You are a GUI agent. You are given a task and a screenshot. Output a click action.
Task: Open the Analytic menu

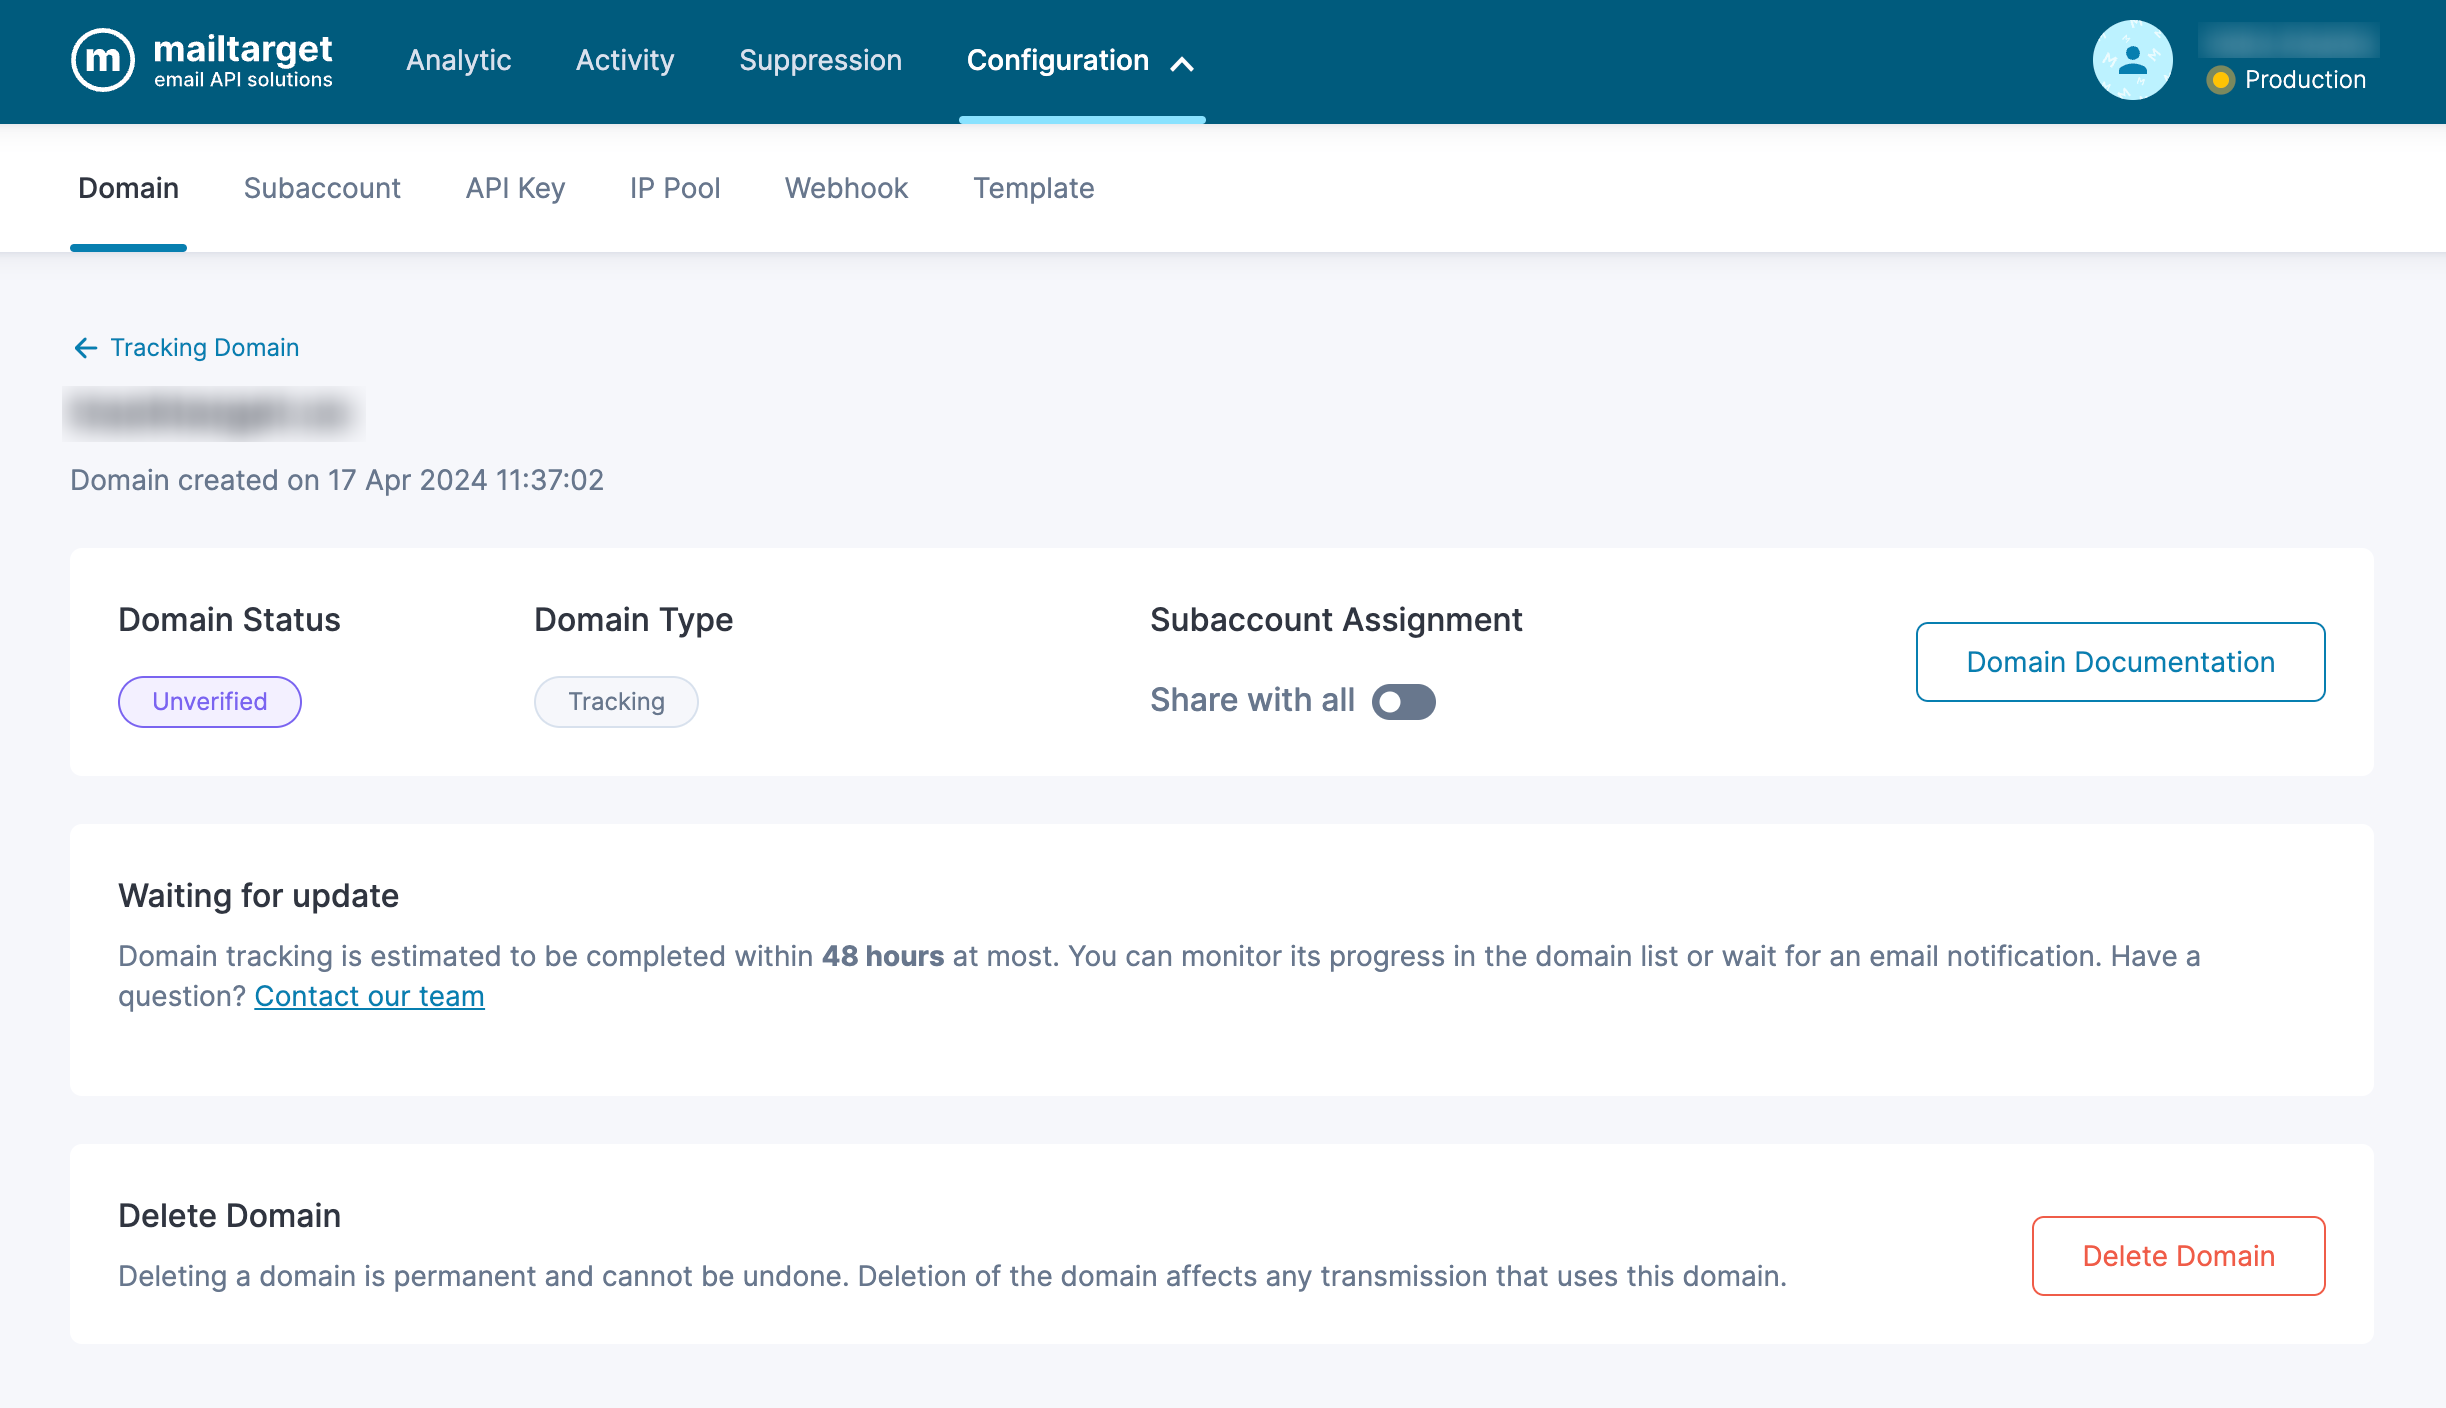pyautogui.click(x=458, y=60)
